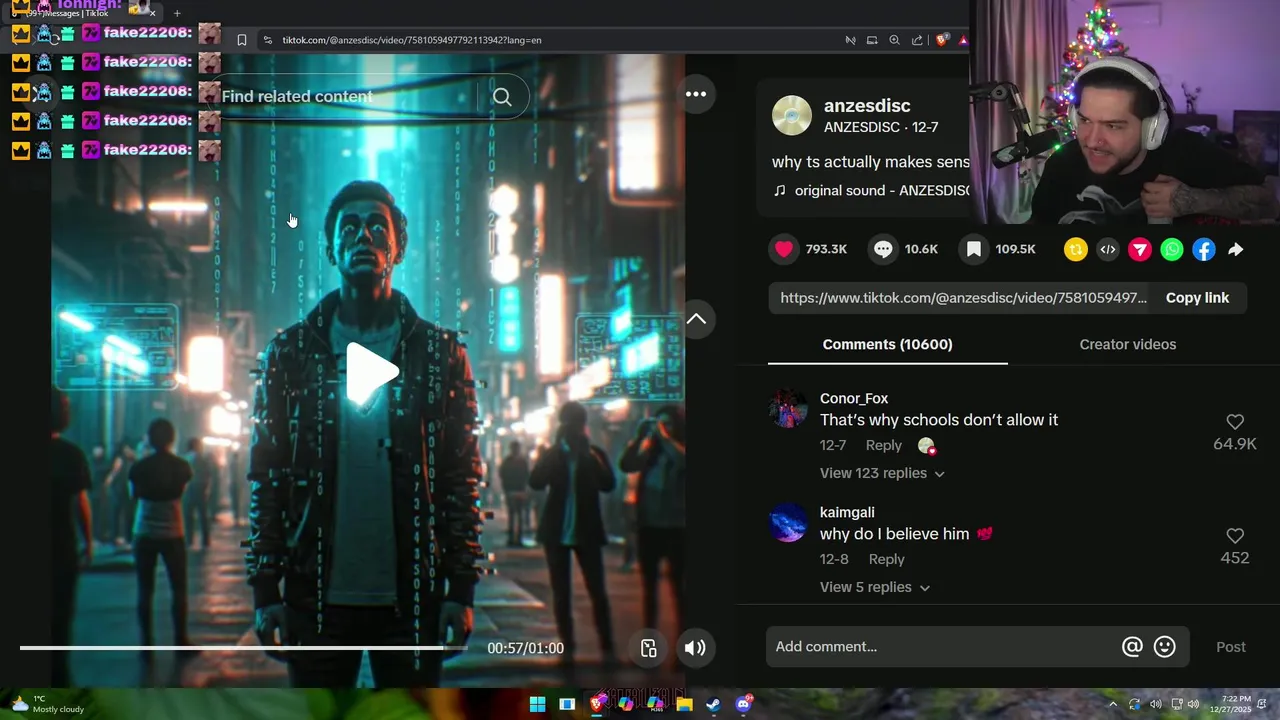This screenshot has height=720, width=1280.
Task: Open anzesdisc profile avatar
Action: [x=792, y=116]
